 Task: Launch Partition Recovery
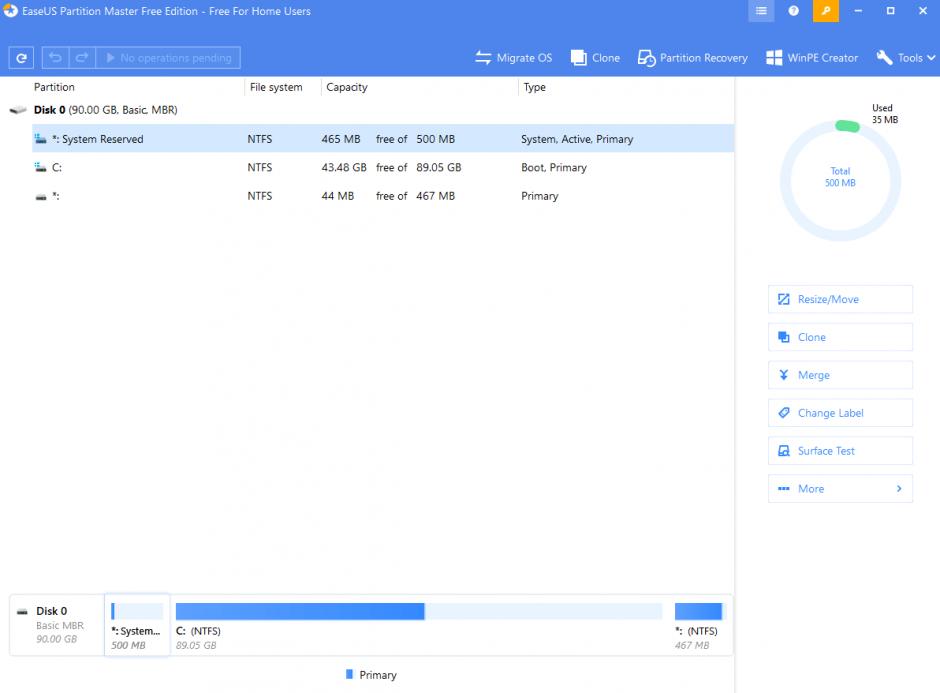tap(692, 58)
